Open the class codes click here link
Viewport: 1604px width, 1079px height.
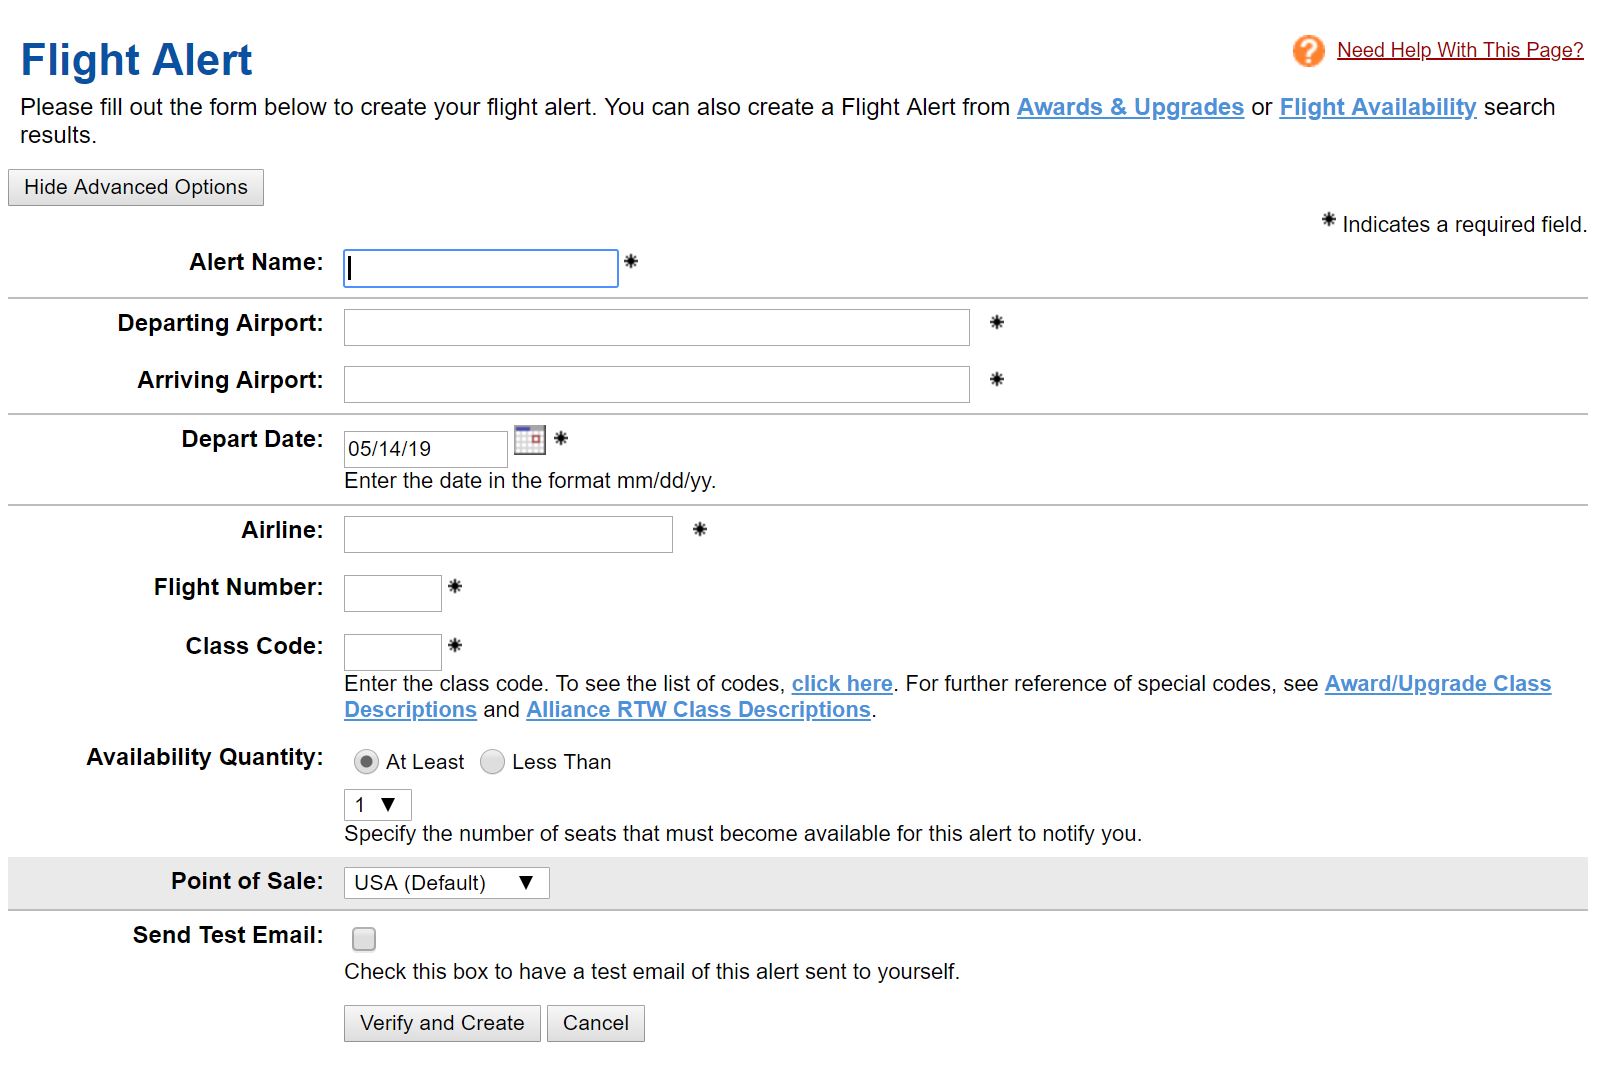coord(841,684)
